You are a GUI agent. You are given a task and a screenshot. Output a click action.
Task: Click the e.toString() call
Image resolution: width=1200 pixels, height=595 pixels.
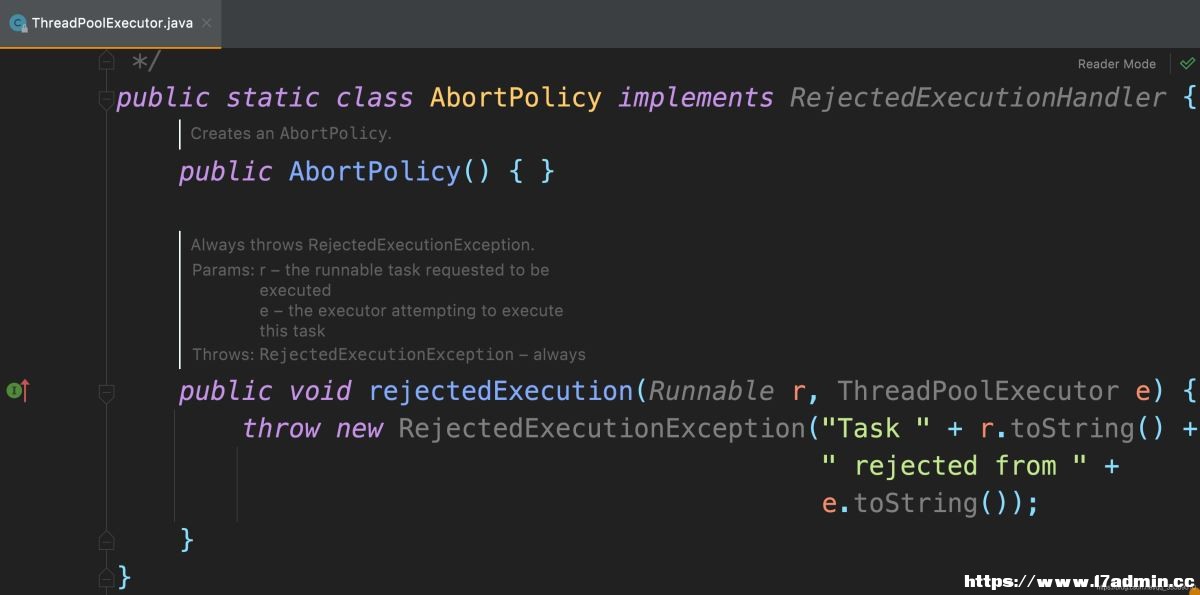(915, 503)
